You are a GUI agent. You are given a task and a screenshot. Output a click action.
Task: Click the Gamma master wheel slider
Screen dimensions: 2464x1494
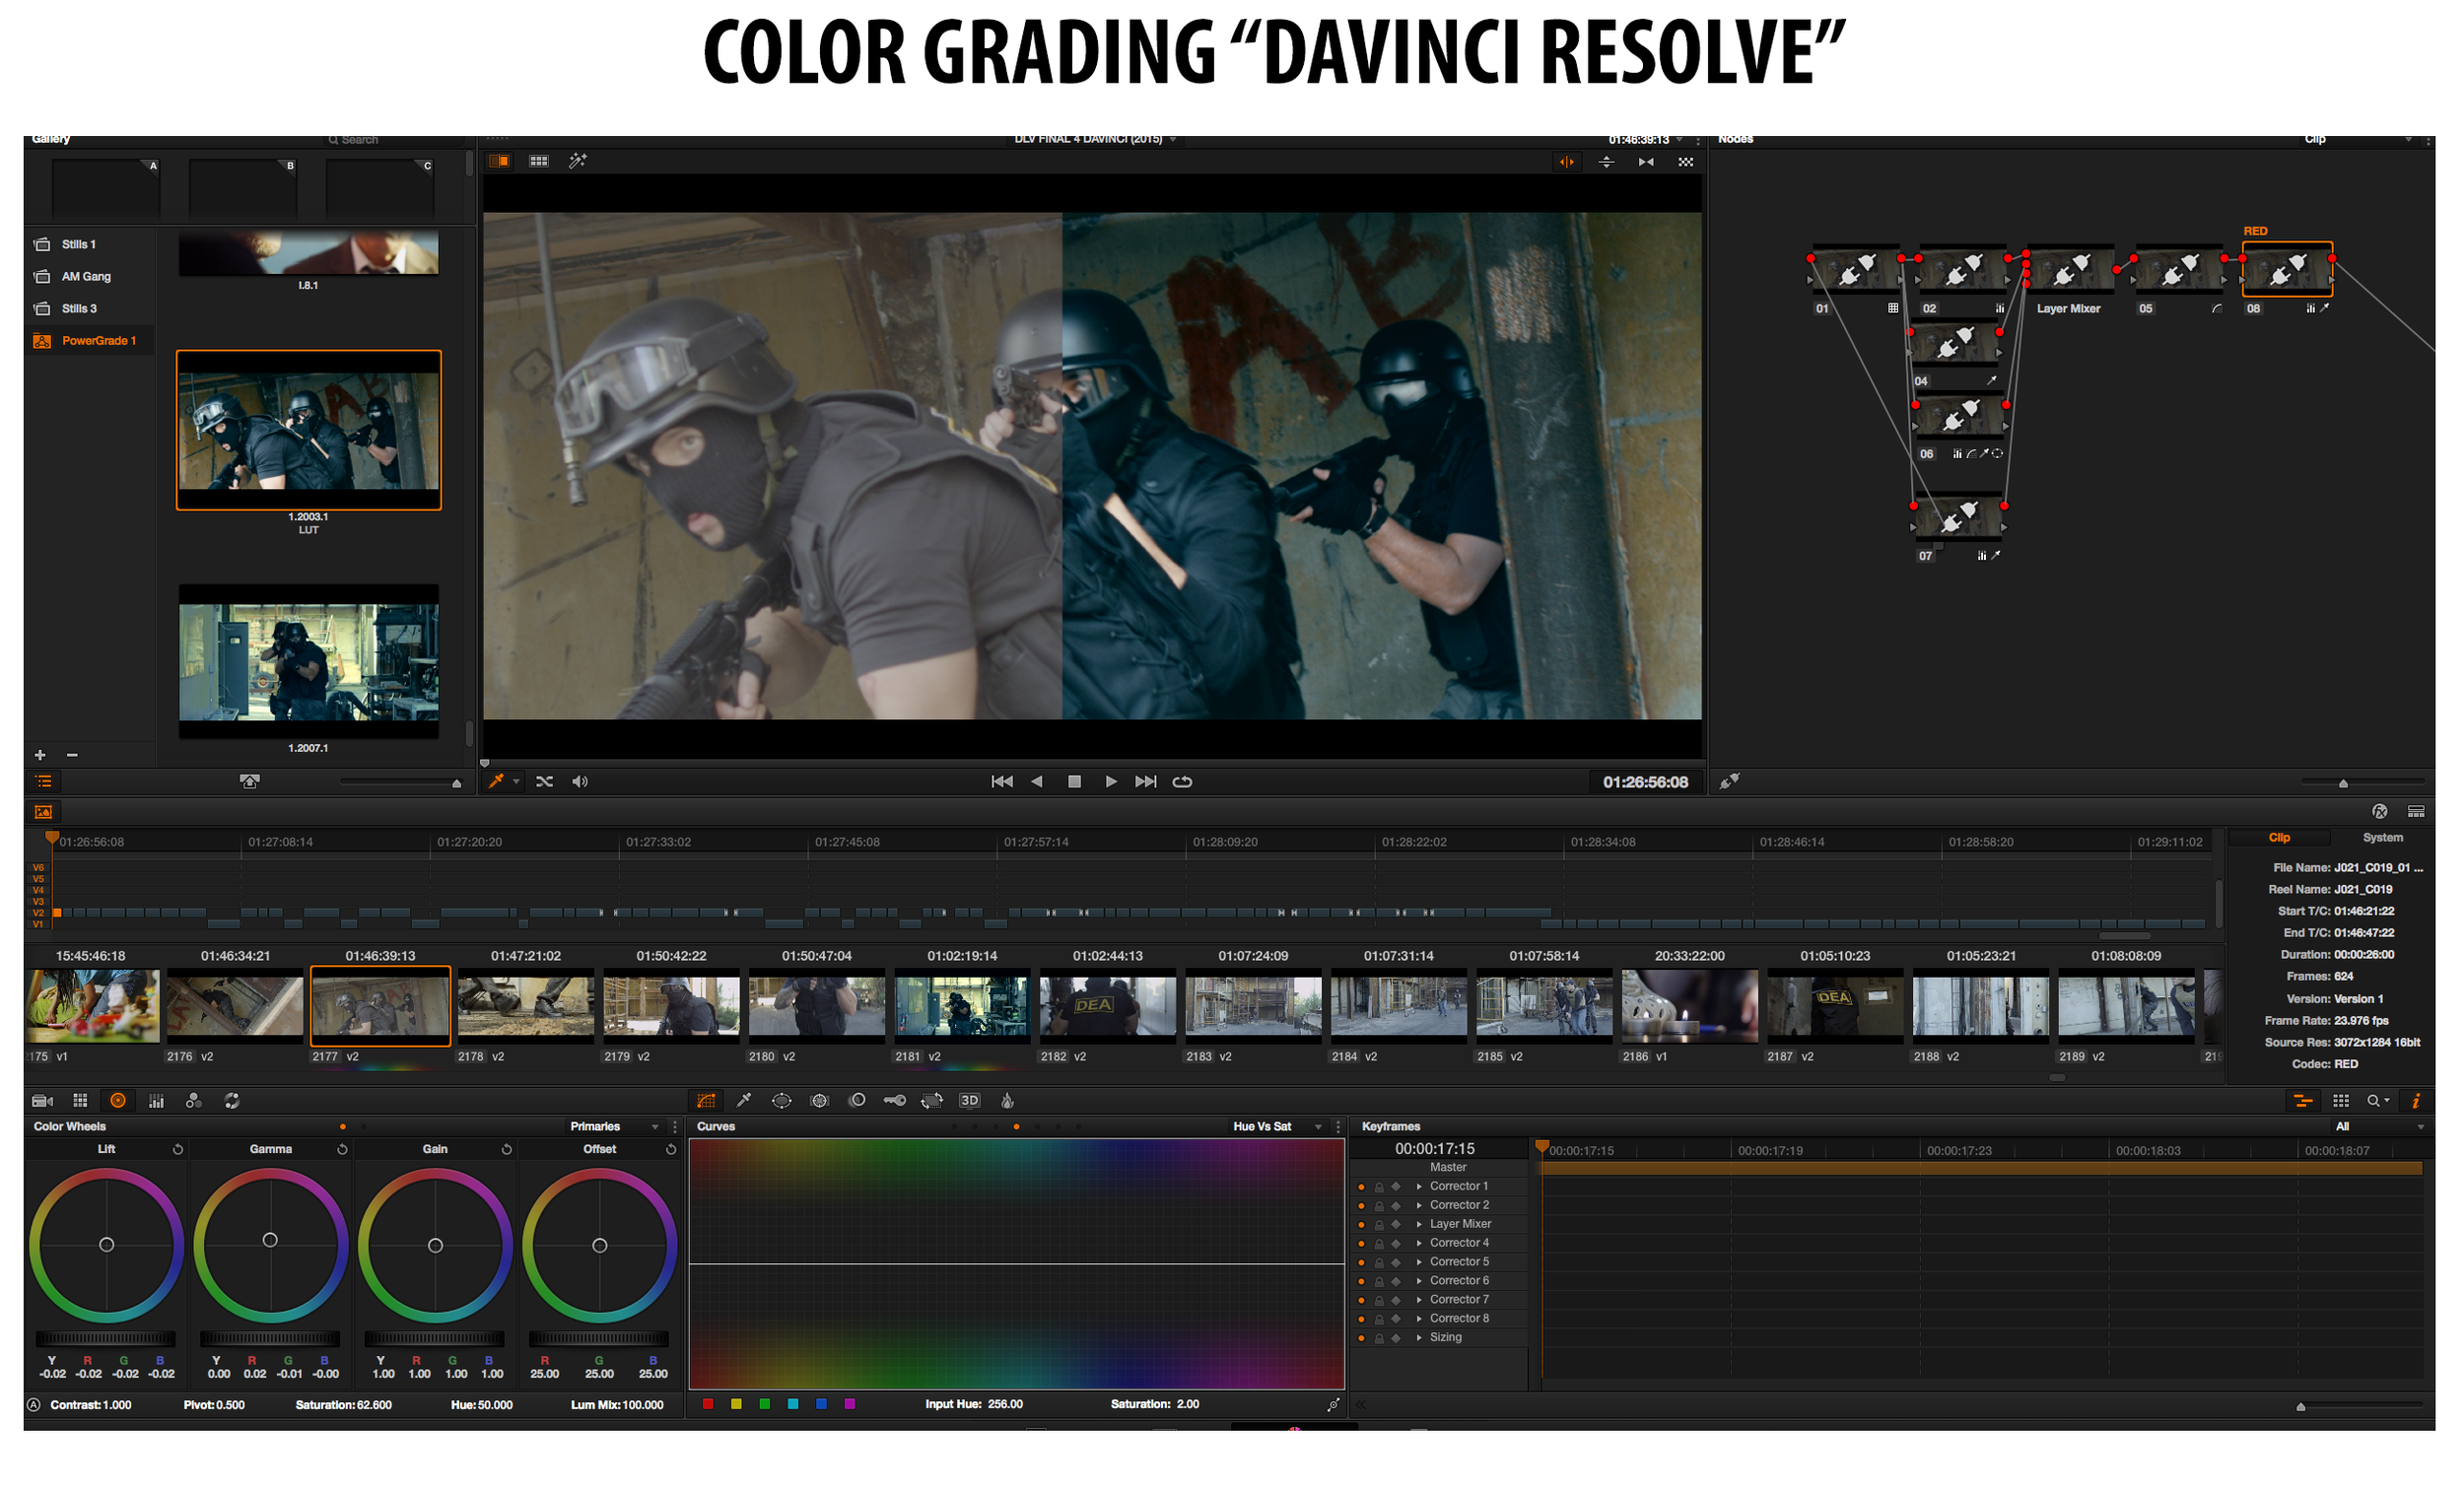(270, 1339)
